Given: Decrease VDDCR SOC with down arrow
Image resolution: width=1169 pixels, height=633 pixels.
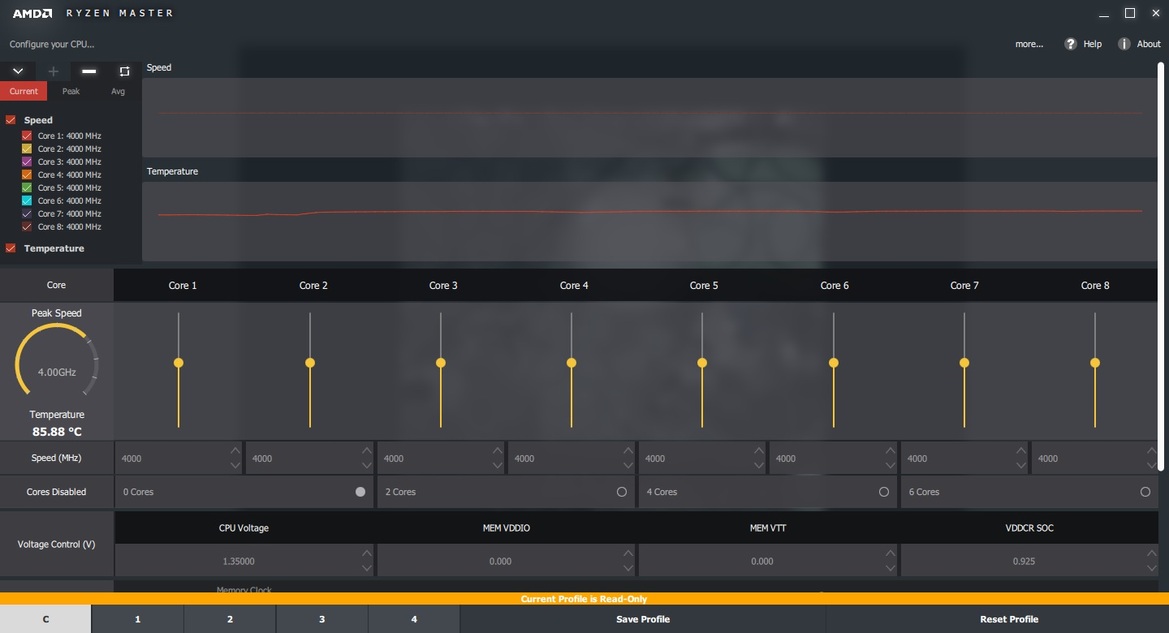Looking at the screenshot, I should pyautogui.click(x=1152, y=568).
